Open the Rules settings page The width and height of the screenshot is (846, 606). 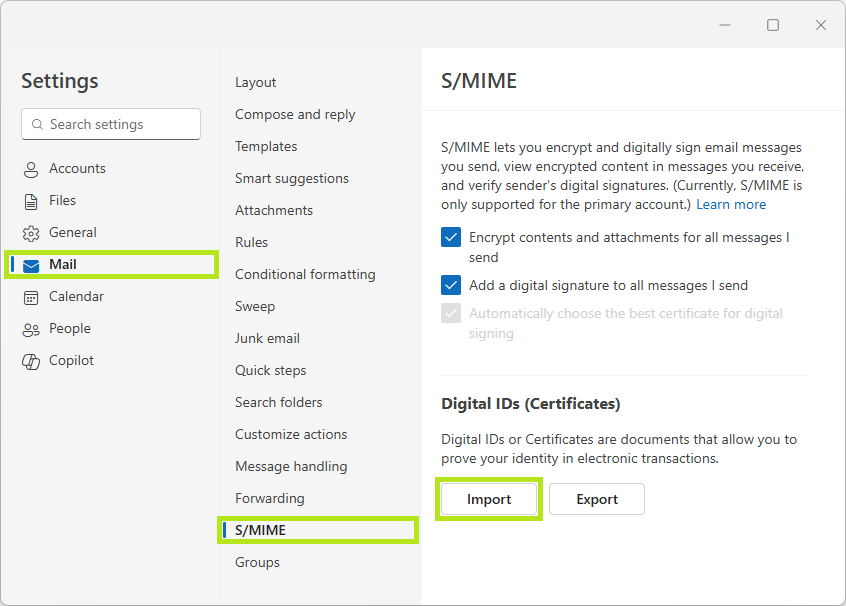coord(251,242)
